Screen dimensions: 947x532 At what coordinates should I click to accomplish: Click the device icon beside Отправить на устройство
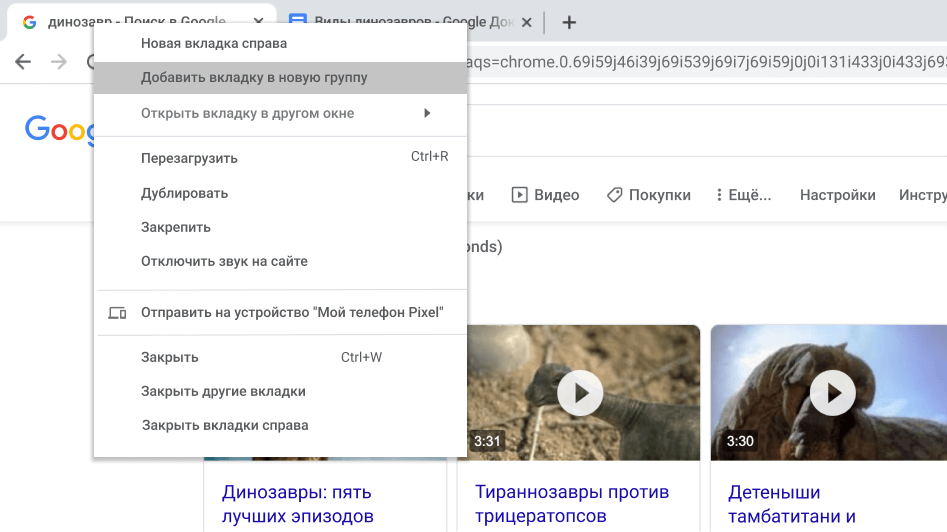(x=117, y=313)
